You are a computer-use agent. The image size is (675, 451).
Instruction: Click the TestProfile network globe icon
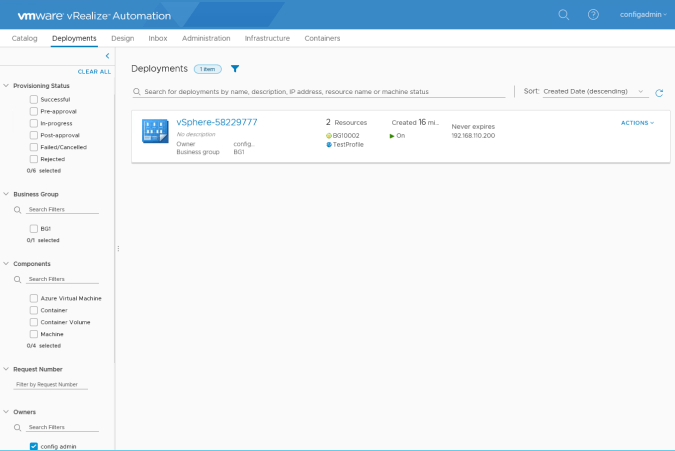point(329,145)
